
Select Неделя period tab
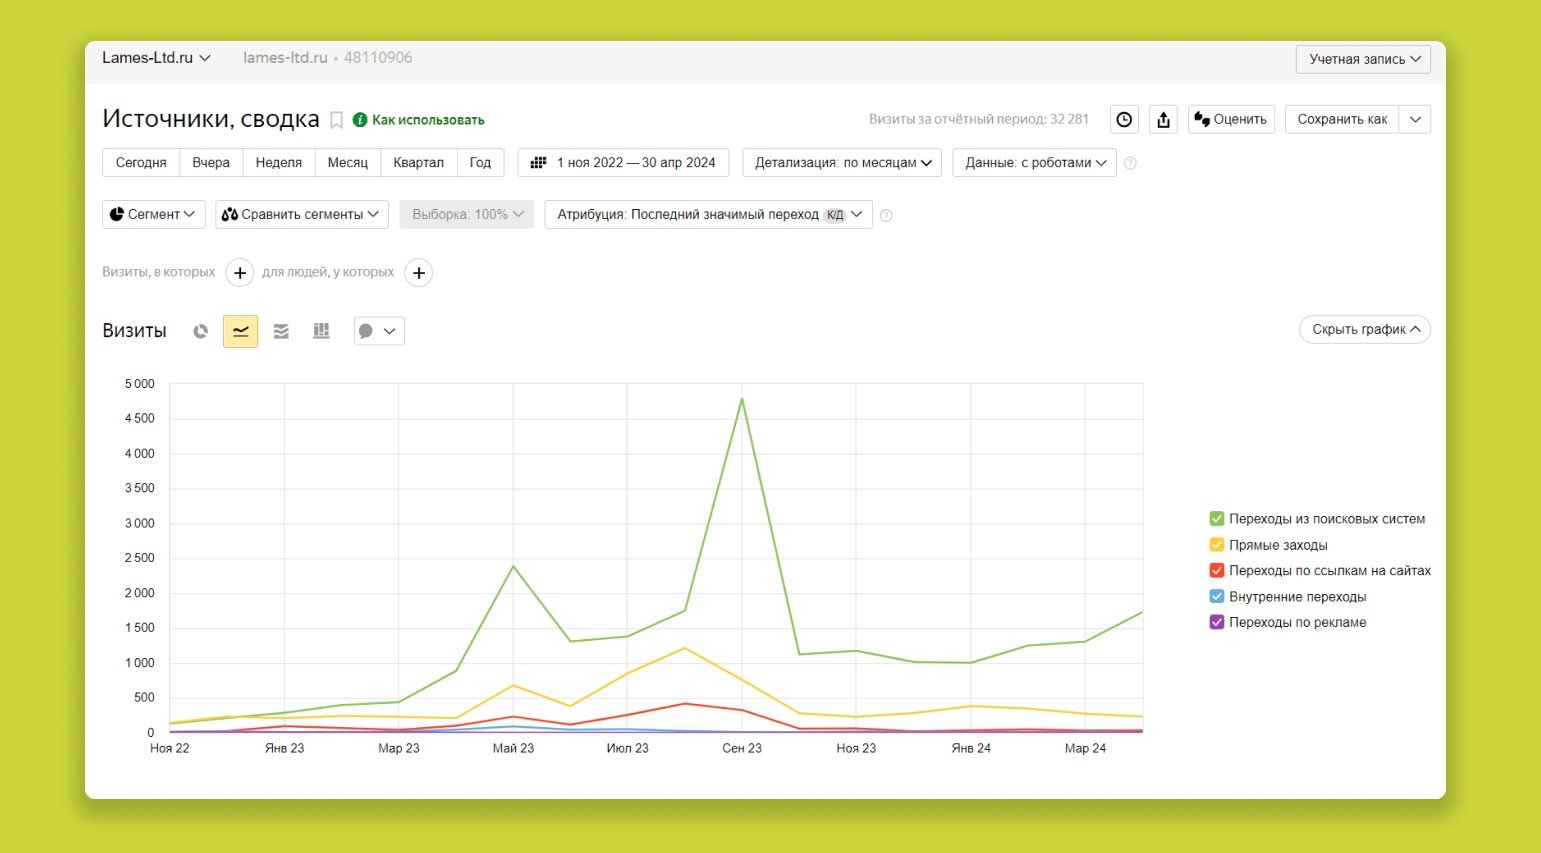278,163
